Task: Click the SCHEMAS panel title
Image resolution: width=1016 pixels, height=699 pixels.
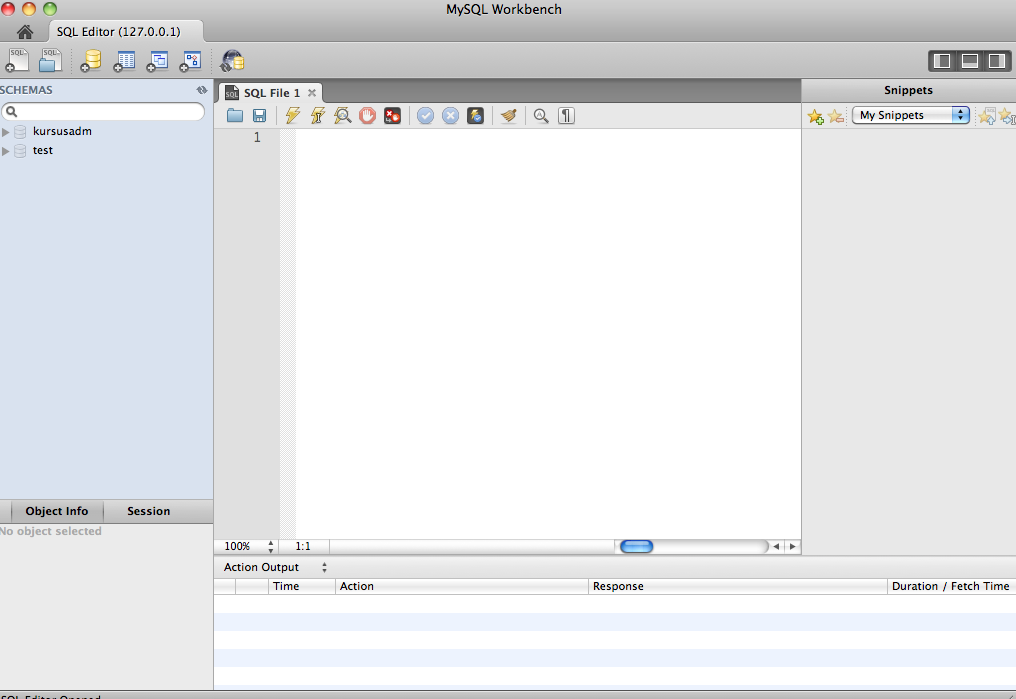Action: [x=27, y=90]
